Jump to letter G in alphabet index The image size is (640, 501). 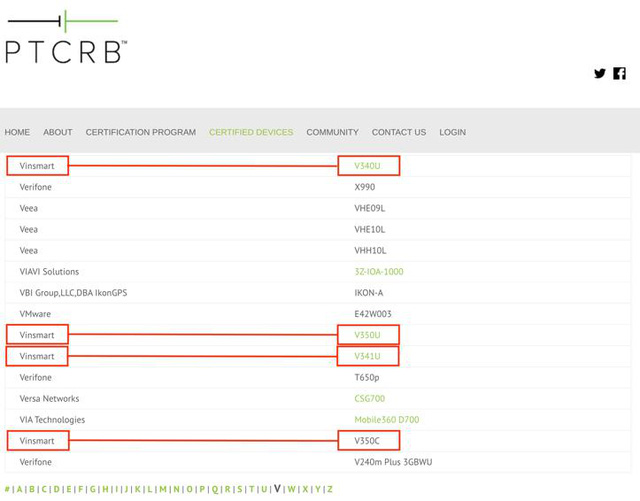point(93,489)
